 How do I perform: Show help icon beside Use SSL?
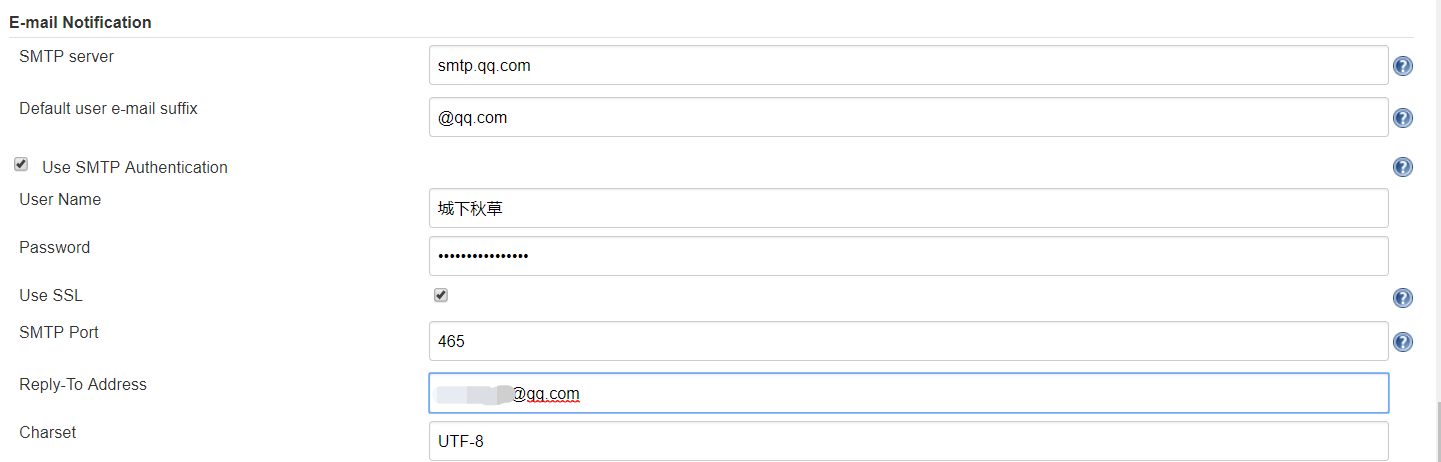pos(1403,298)
